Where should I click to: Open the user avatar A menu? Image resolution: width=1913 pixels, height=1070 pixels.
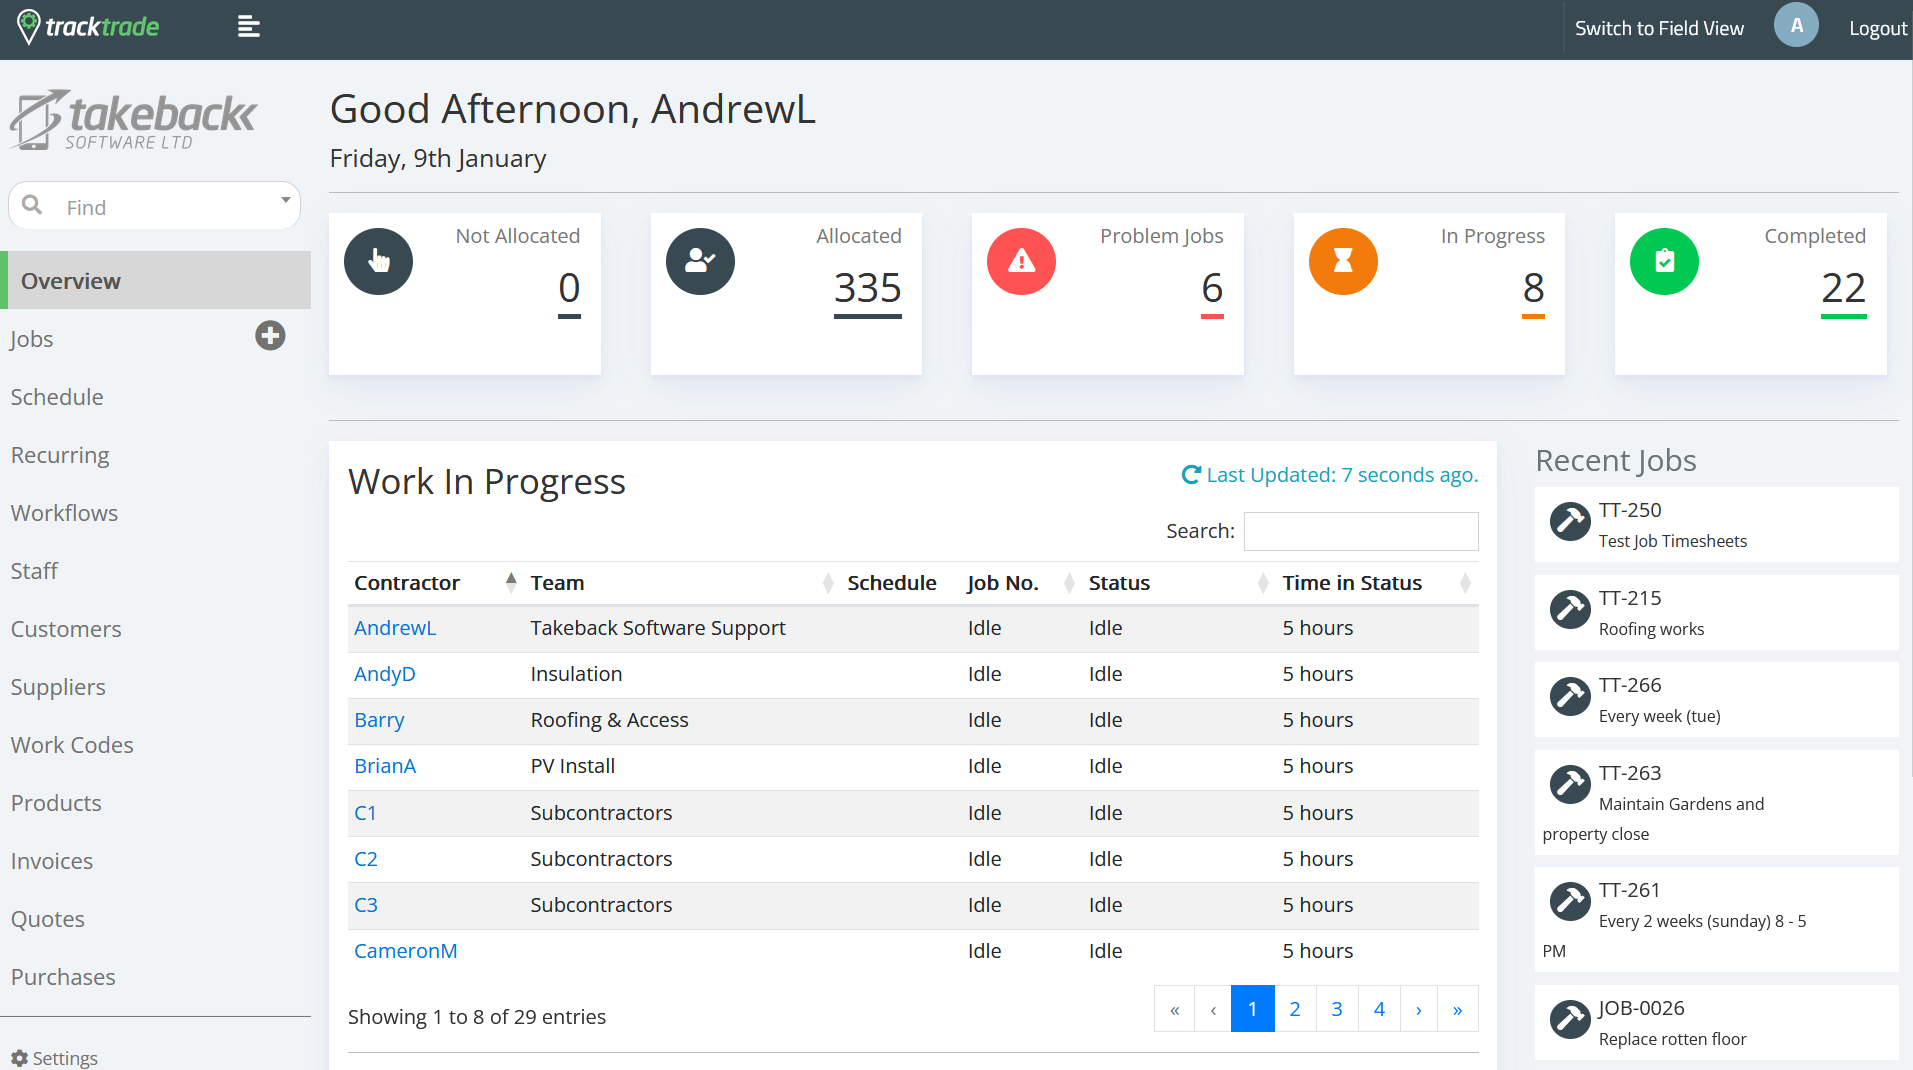pyautogui.click(x=1796, y=25)
